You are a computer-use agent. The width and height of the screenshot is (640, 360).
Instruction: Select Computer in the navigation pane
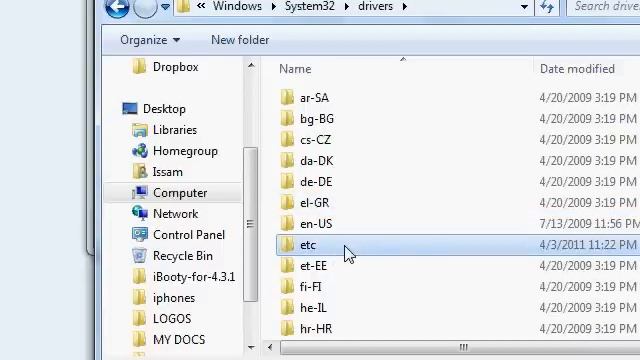[x=180, y=193]
